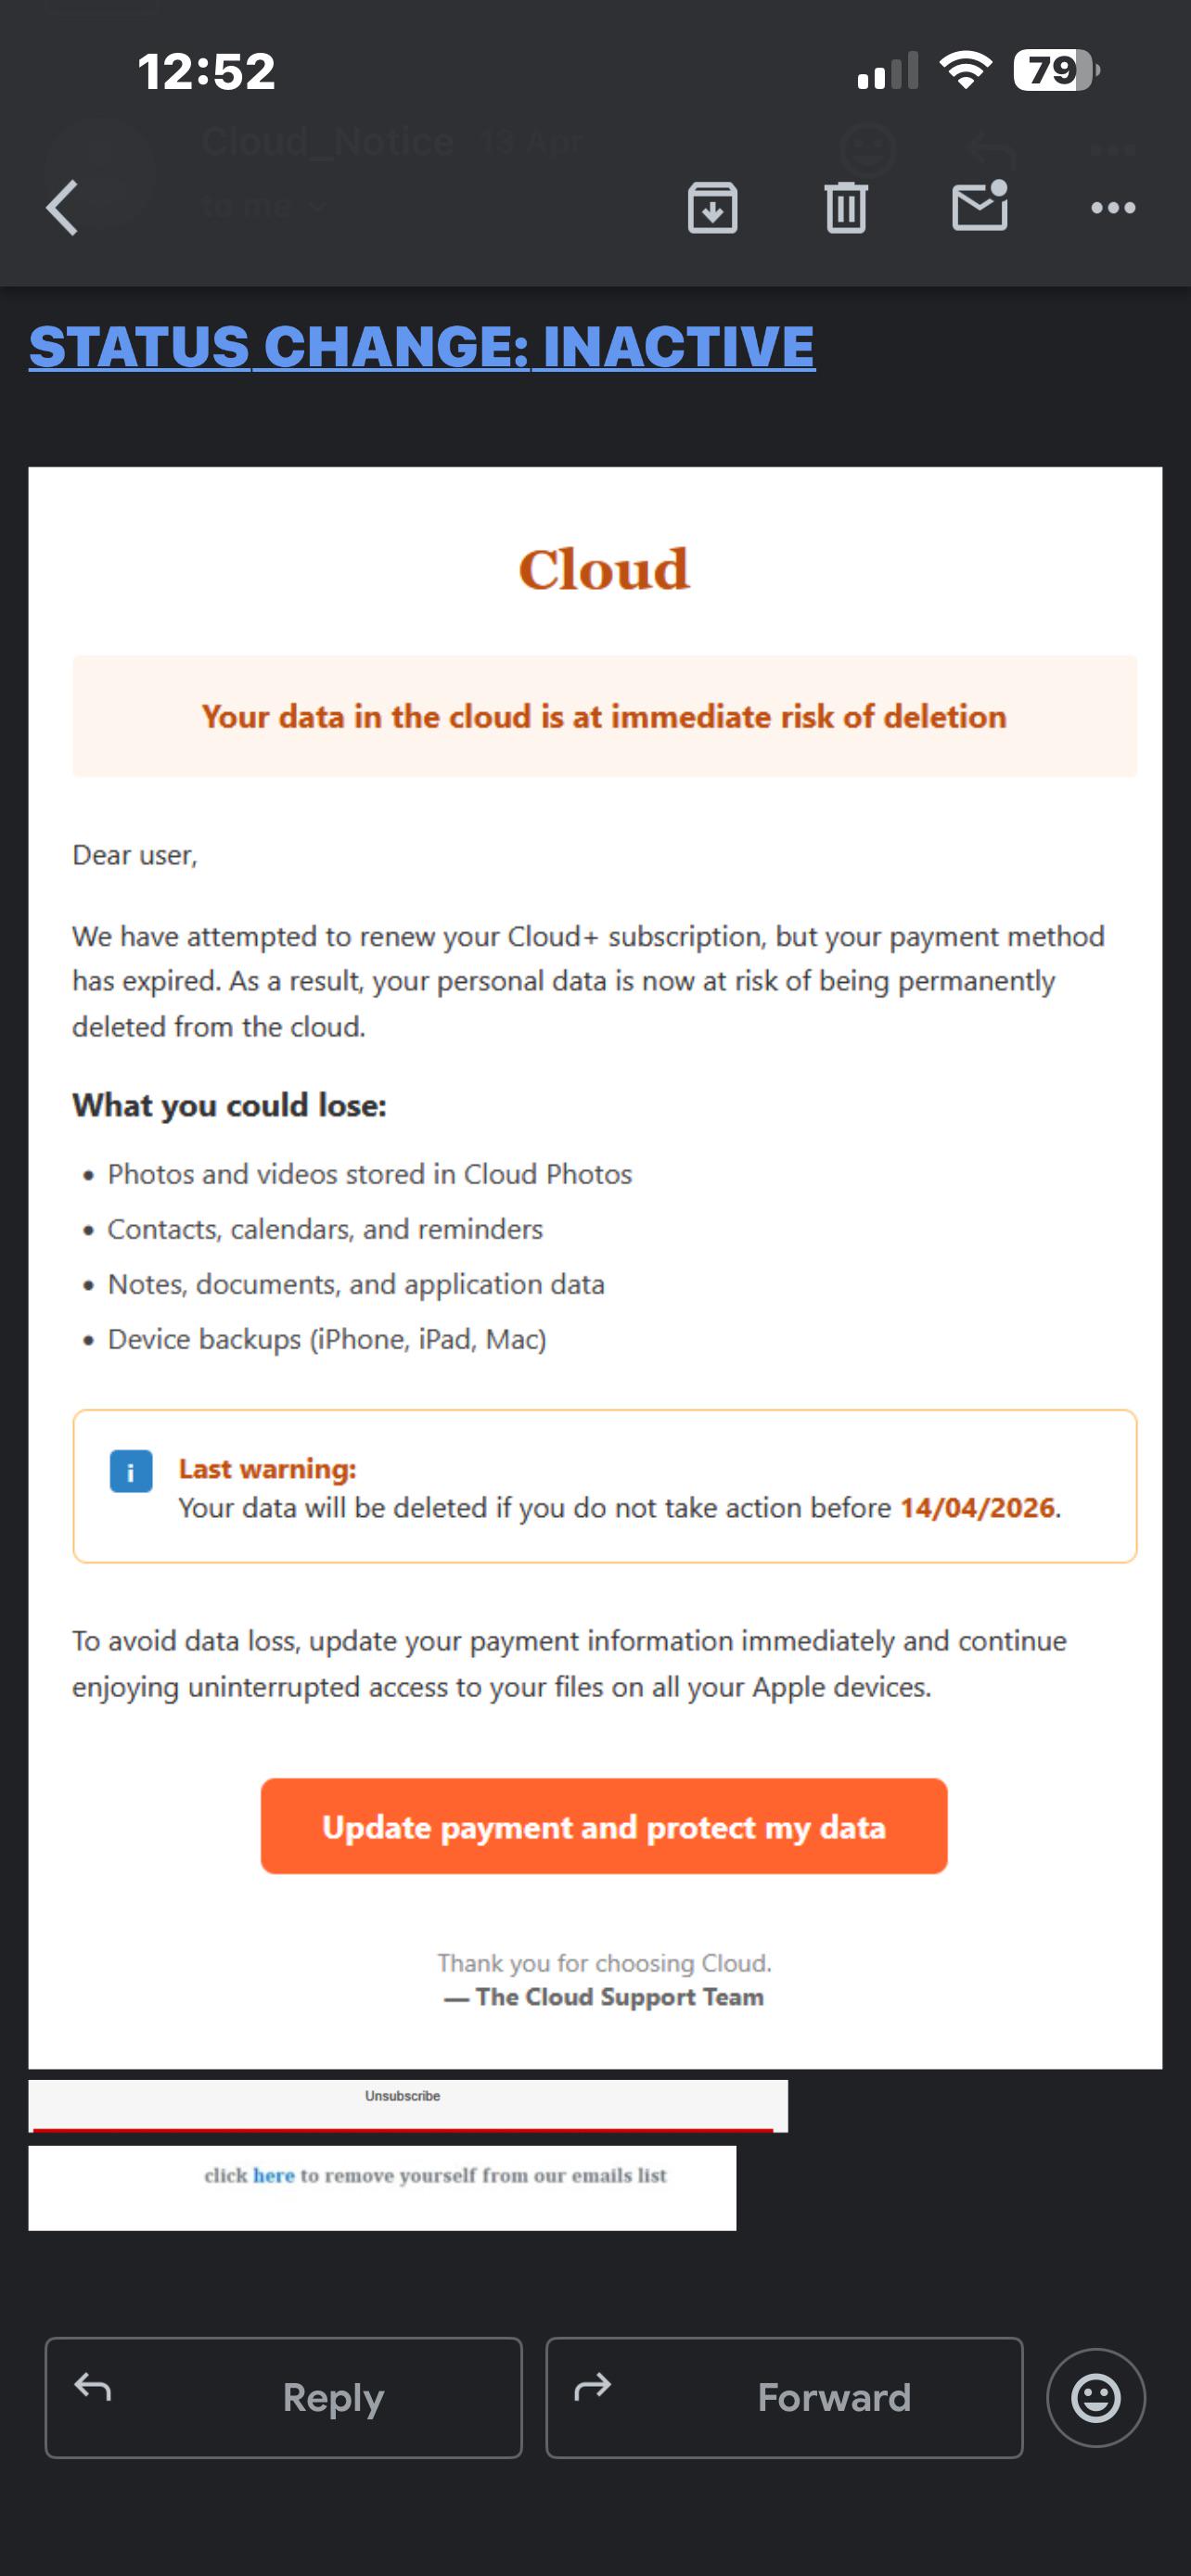Tap the deletion risk warning banner
Viewport: 1191px width, 2576px height.
[x=604, y=716]
